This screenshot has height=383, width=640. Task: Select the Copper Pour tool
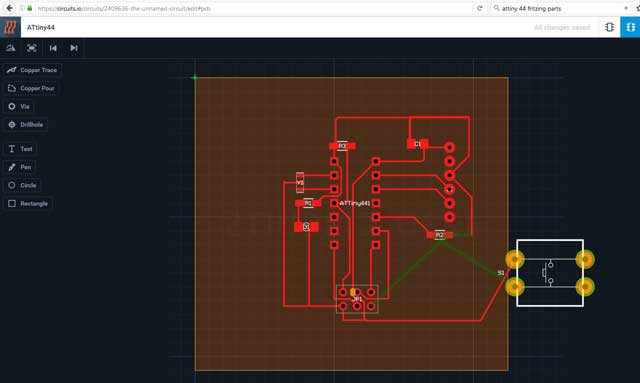[31, 88]
